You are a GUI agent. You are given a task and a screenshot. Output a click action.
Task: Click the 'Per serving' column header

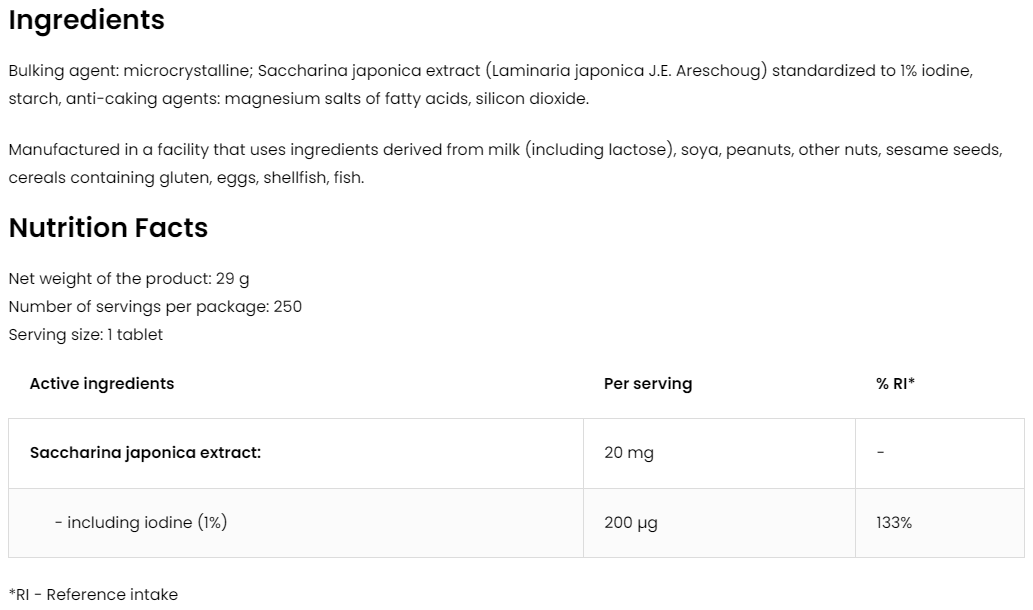point(648,383)
